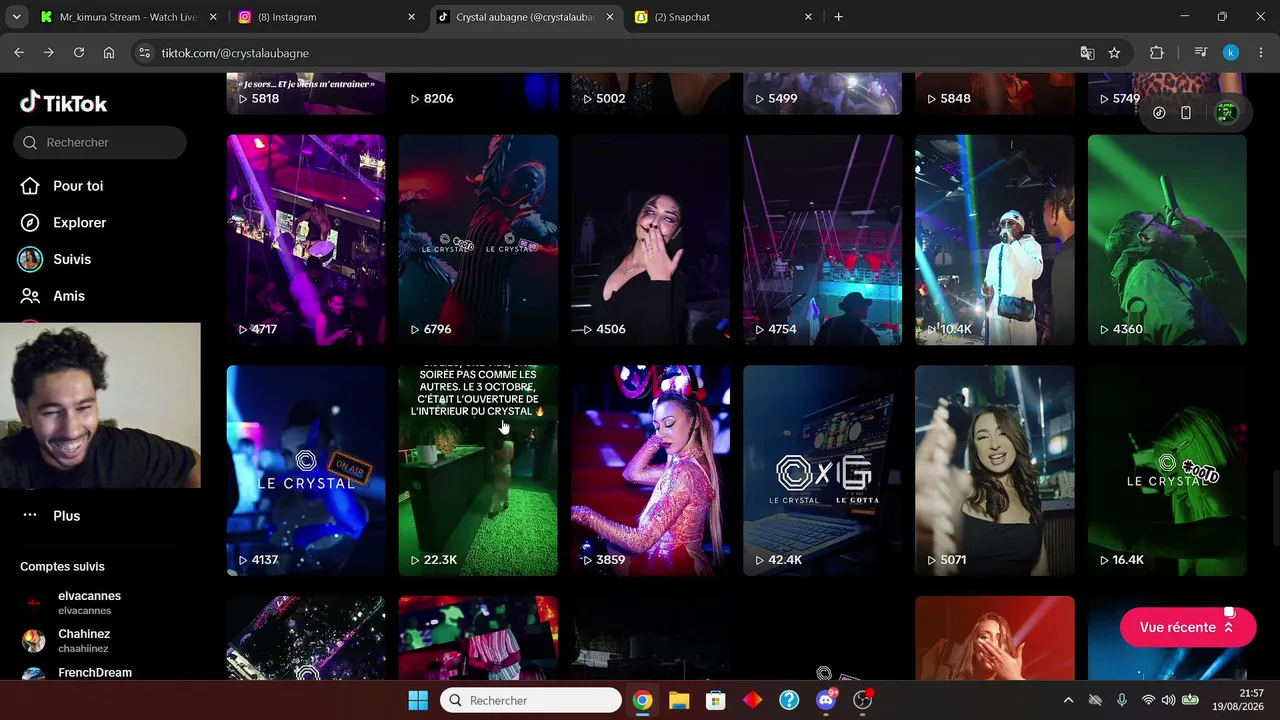This screenshot has height=720, width=1280.
Task: Open the Get Help question mark app
Action: (x=789, y=700)
